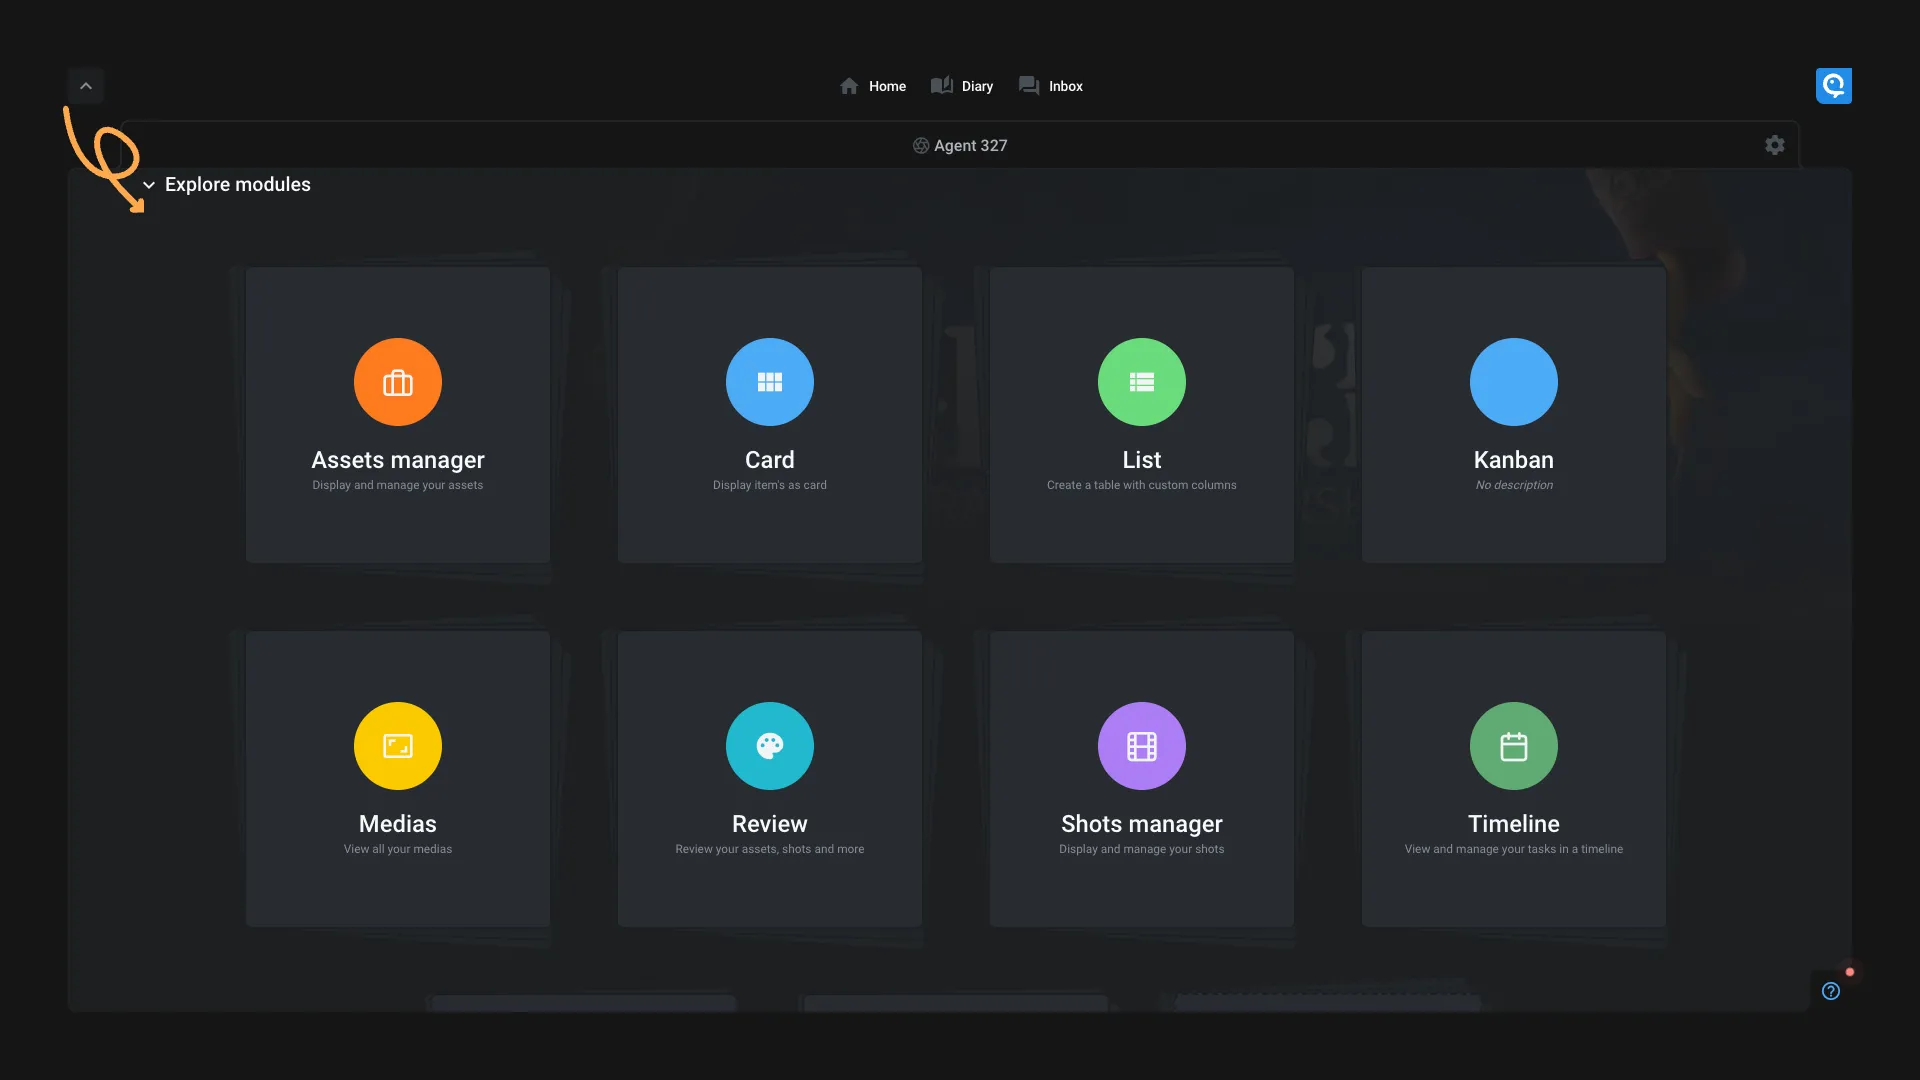This screenshot has width=1920, height=1080.
Task: Open the Assets manager module
Action: point(397,414)
